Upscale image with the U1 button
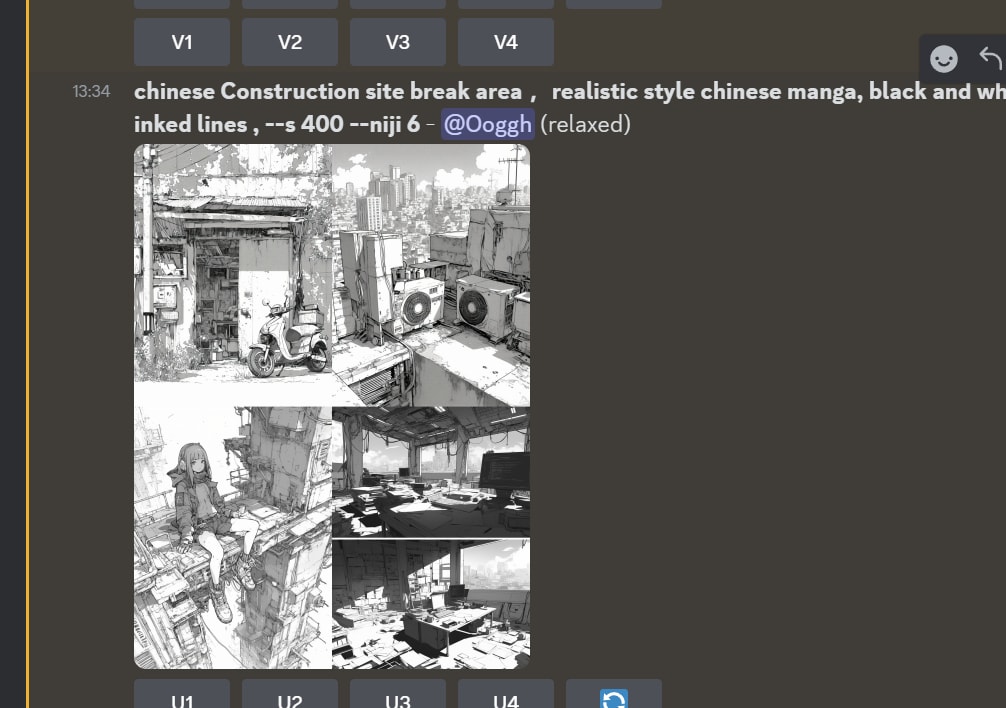The height and width of the screenshot is (708, 1006). [182, 694]
